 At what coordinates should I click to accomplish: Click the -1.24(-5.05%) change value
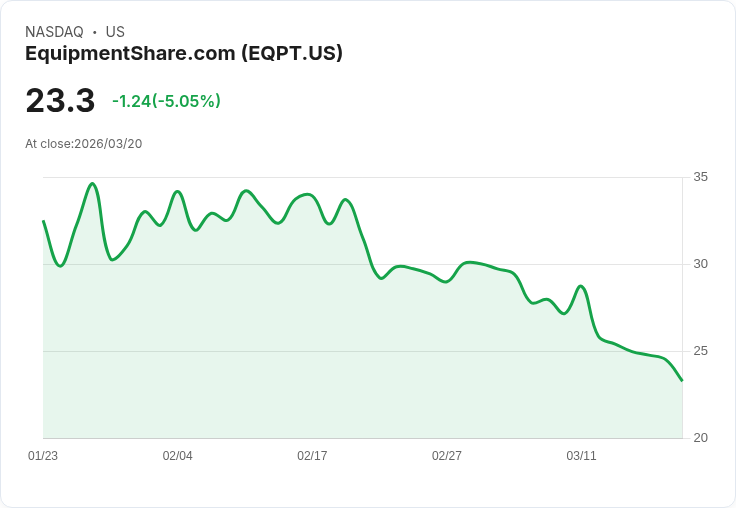(166, 101)
